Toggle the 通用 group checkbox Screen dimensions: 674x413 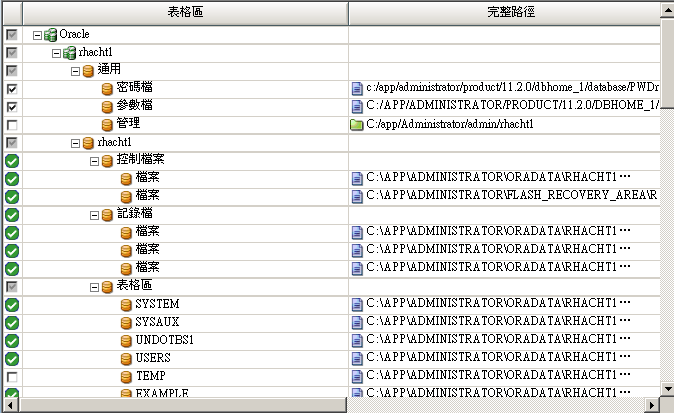[x=12, y=71]
